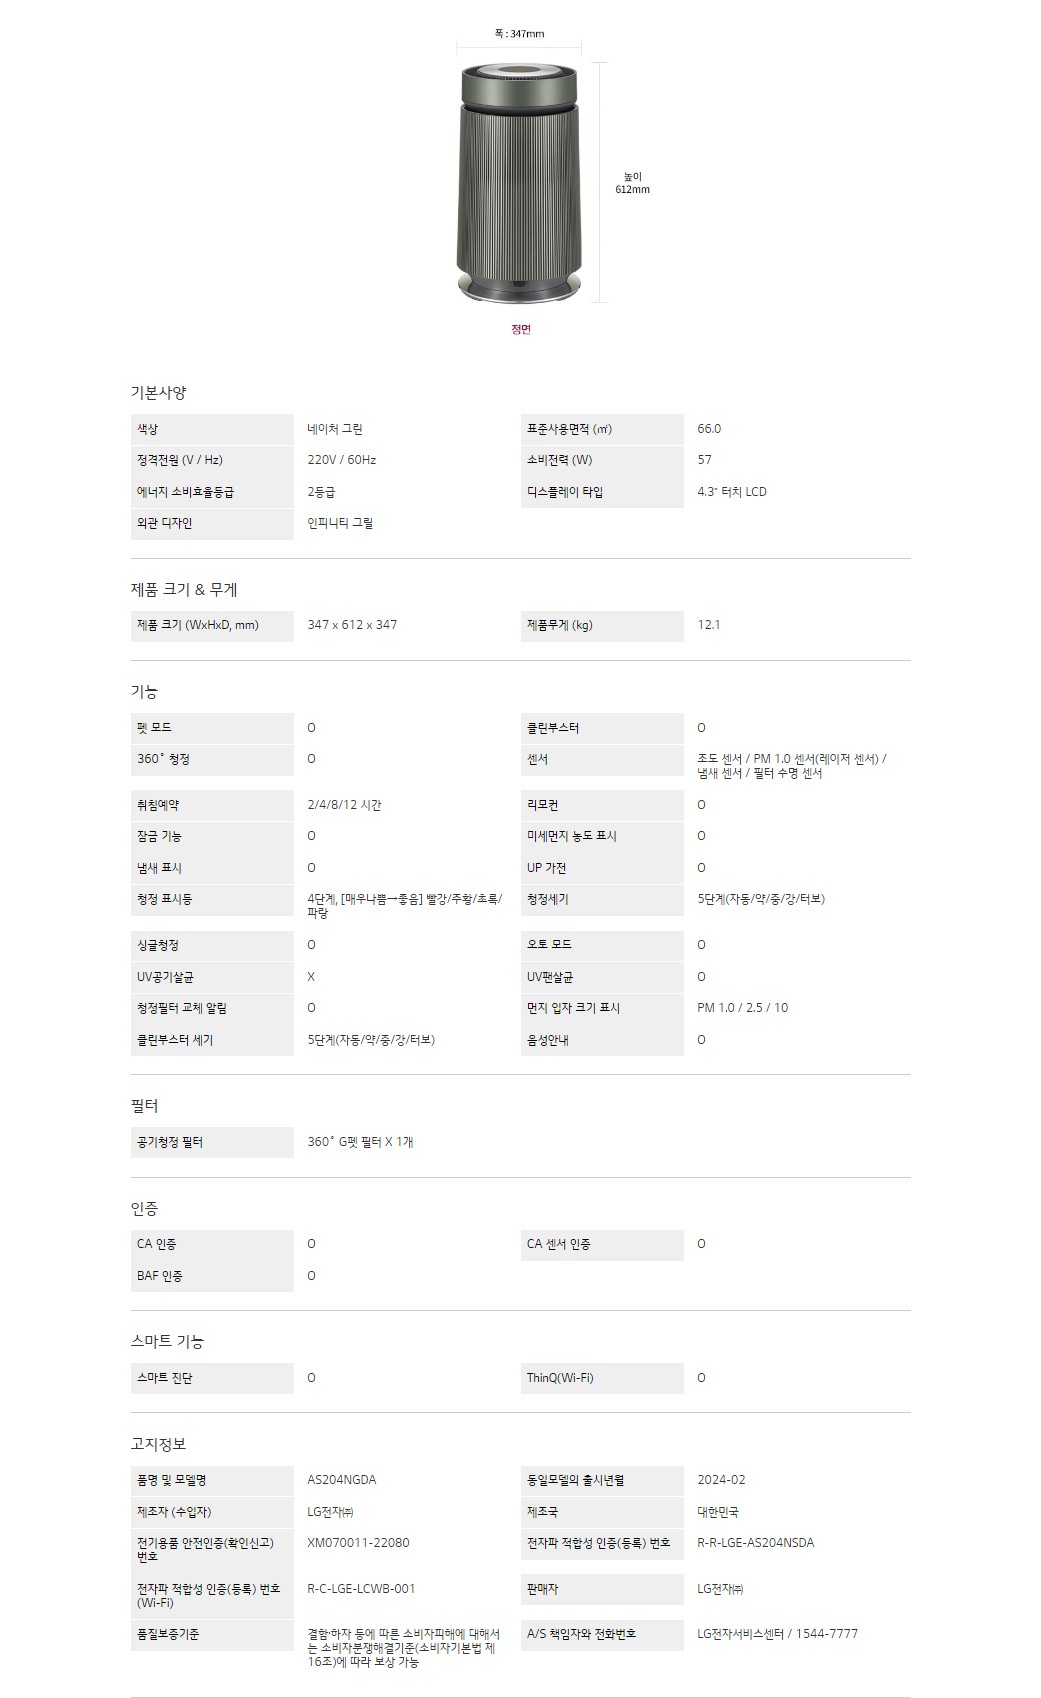Click the 펫 모드 feature label

pos(155,728)
